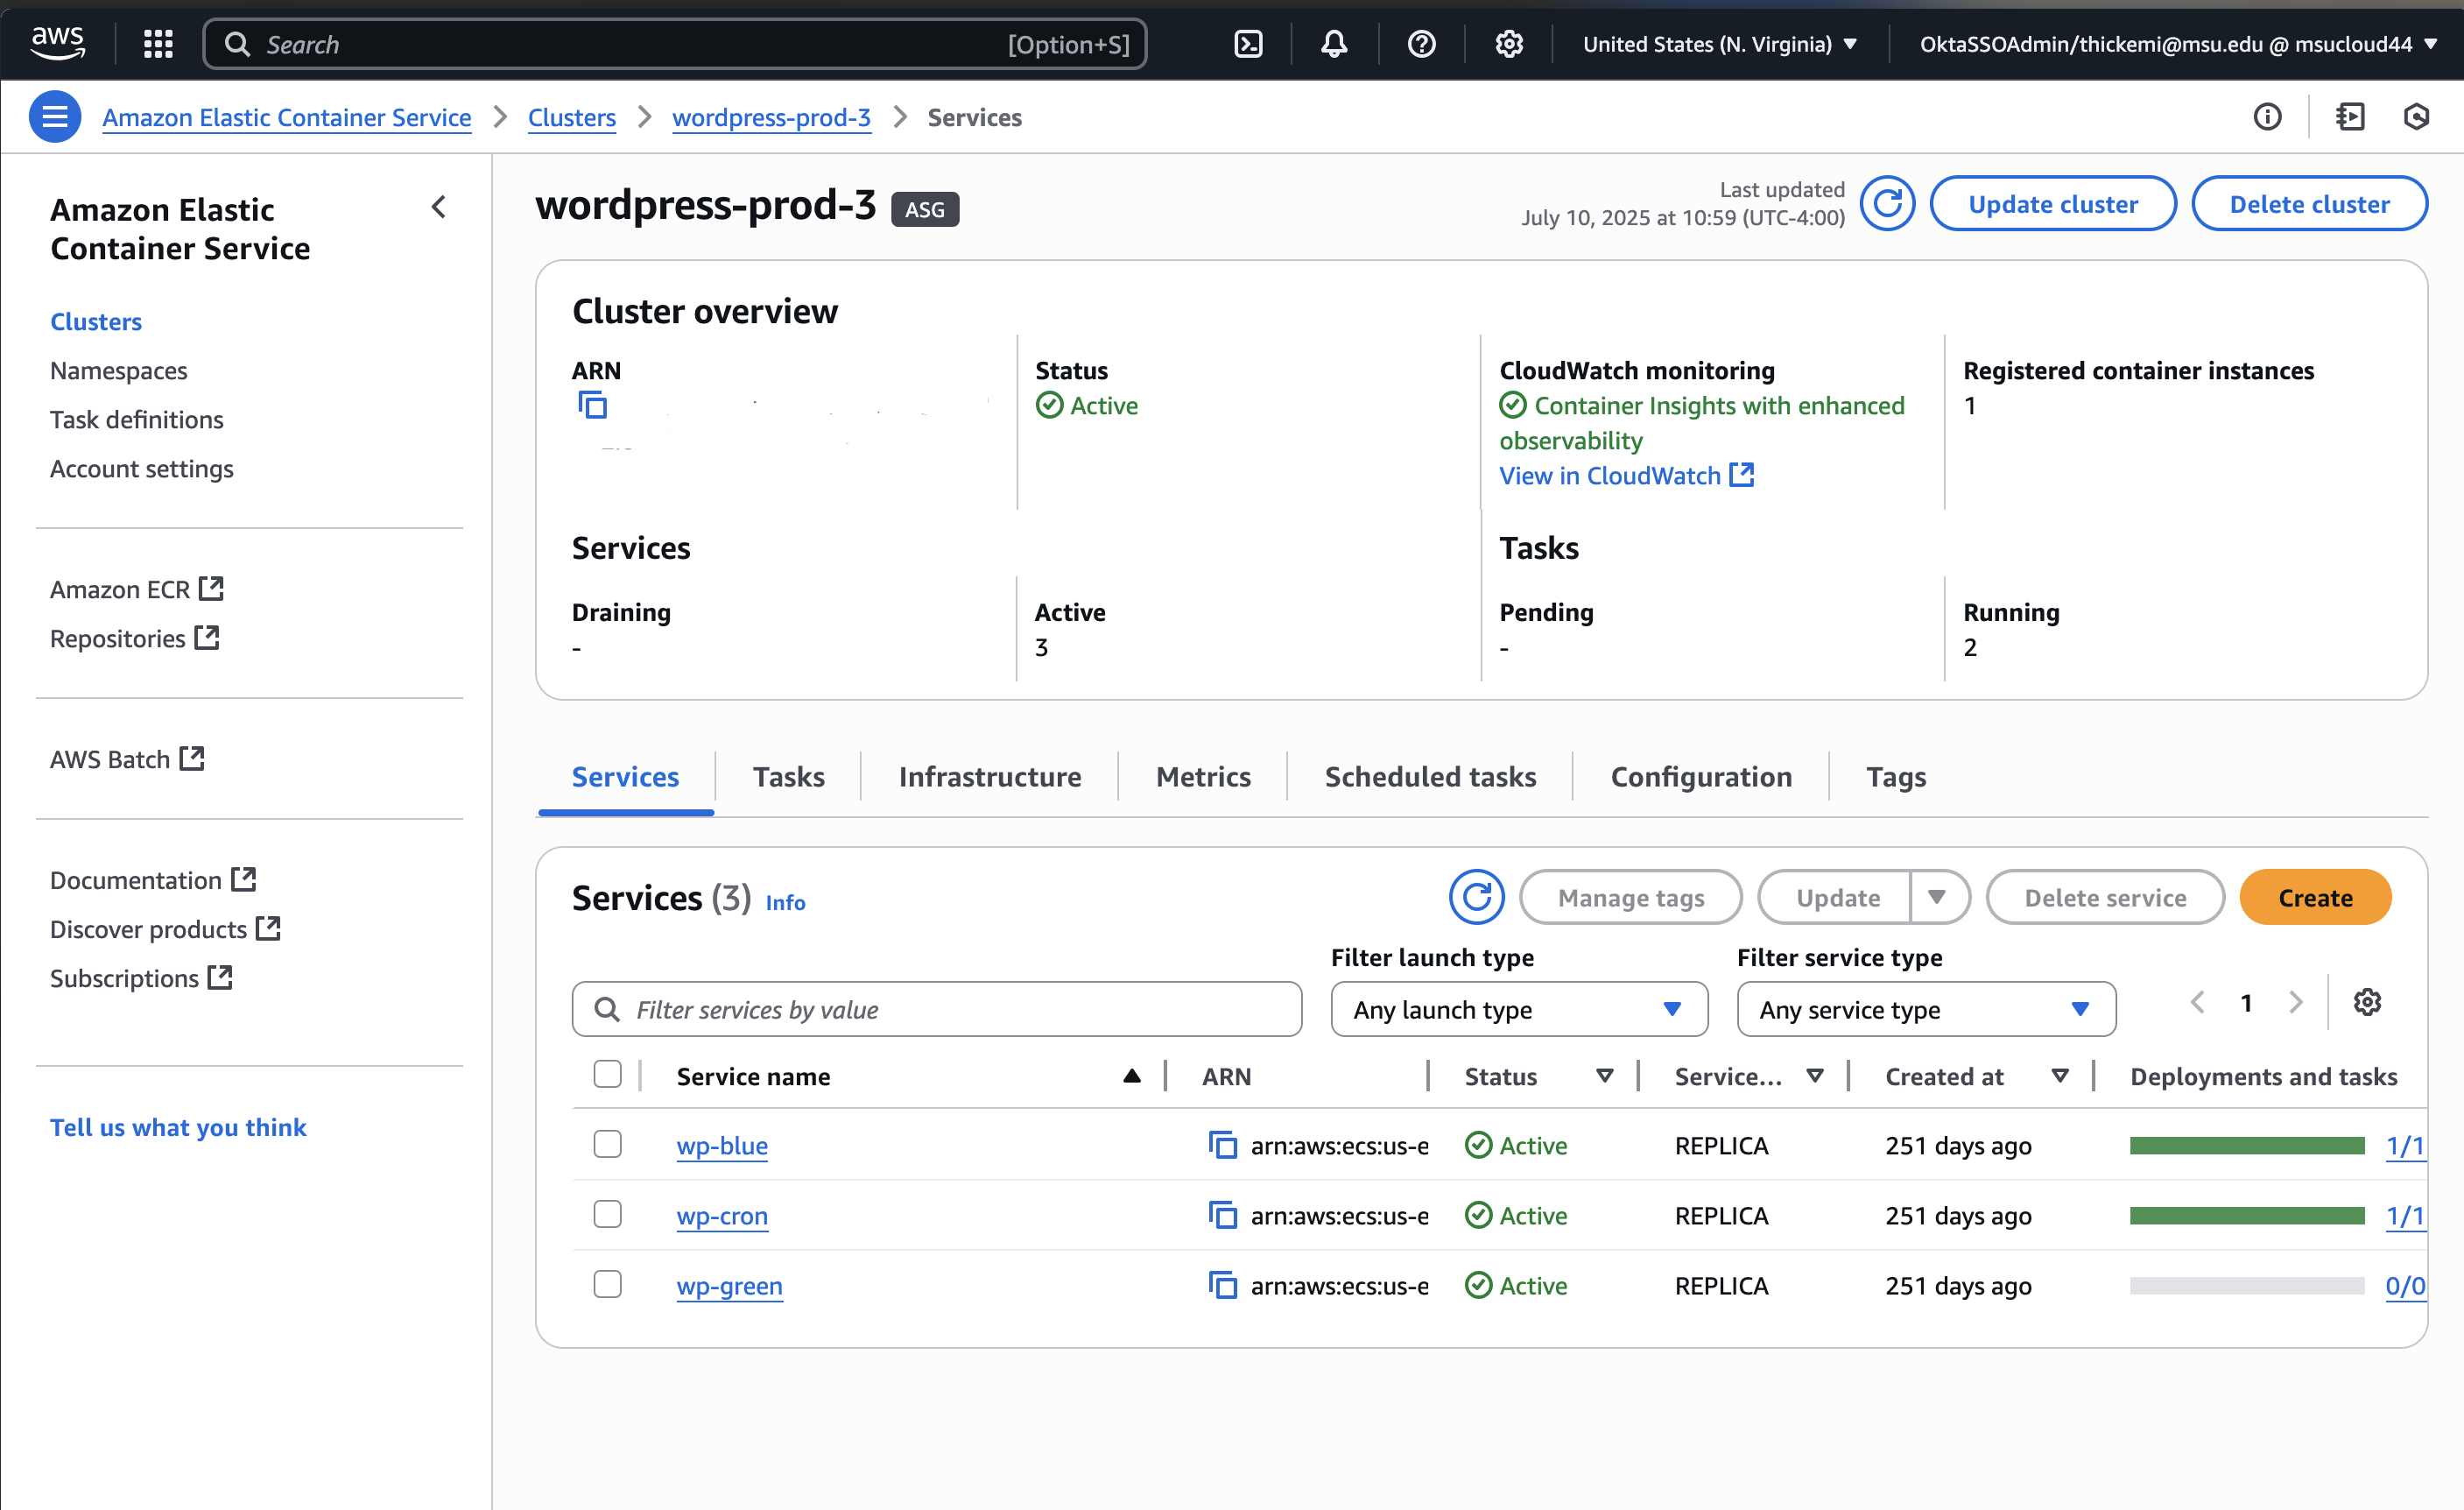This screenshot has width=2464, height=1510.
Task: Click the wp-blue deployment progress bar
Action: coord(2246,1145)
